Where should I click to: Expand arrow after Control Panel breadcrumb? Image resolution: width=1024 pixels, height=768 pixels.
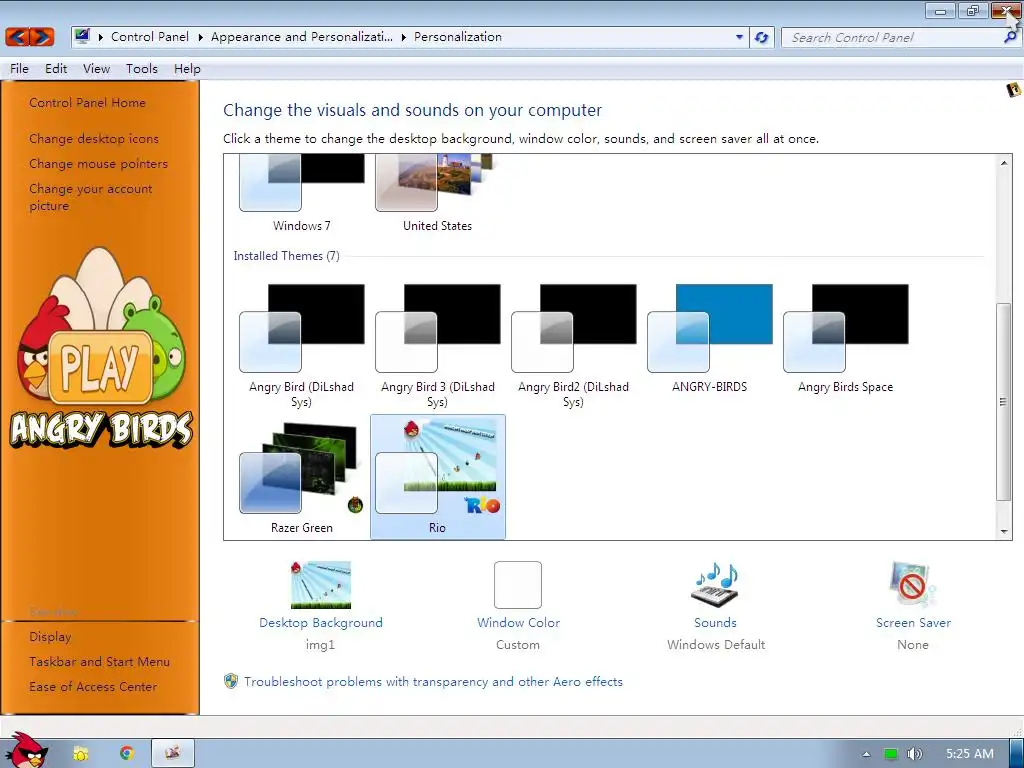point(200,37)
